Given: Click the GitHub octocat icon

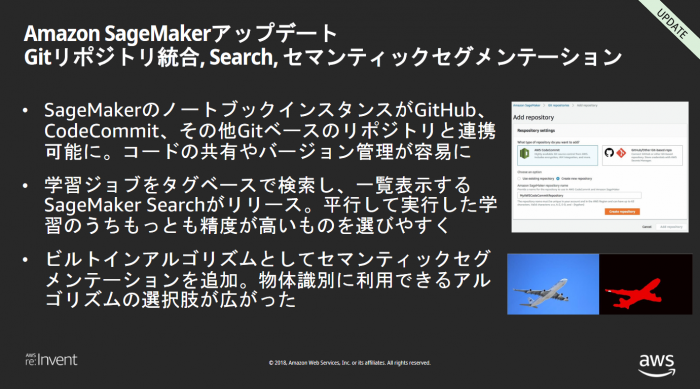Looking at the screenshot, I should 609,152.
